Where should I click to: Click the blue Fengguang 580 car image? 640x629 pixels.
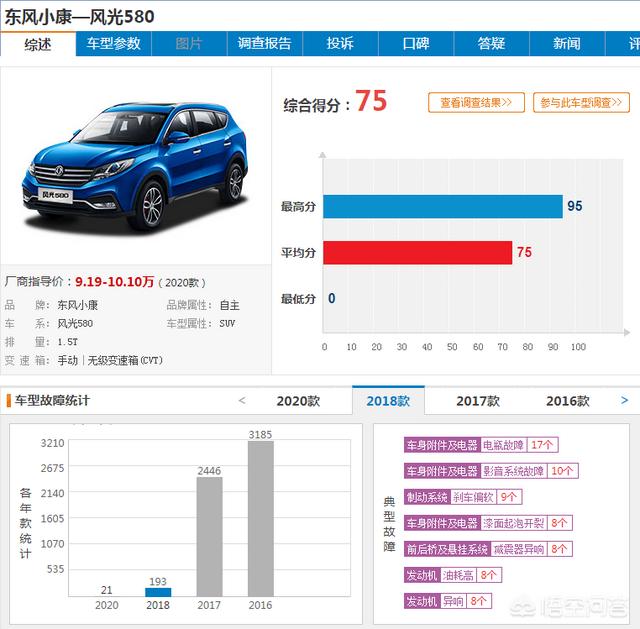tap(136, 167)
